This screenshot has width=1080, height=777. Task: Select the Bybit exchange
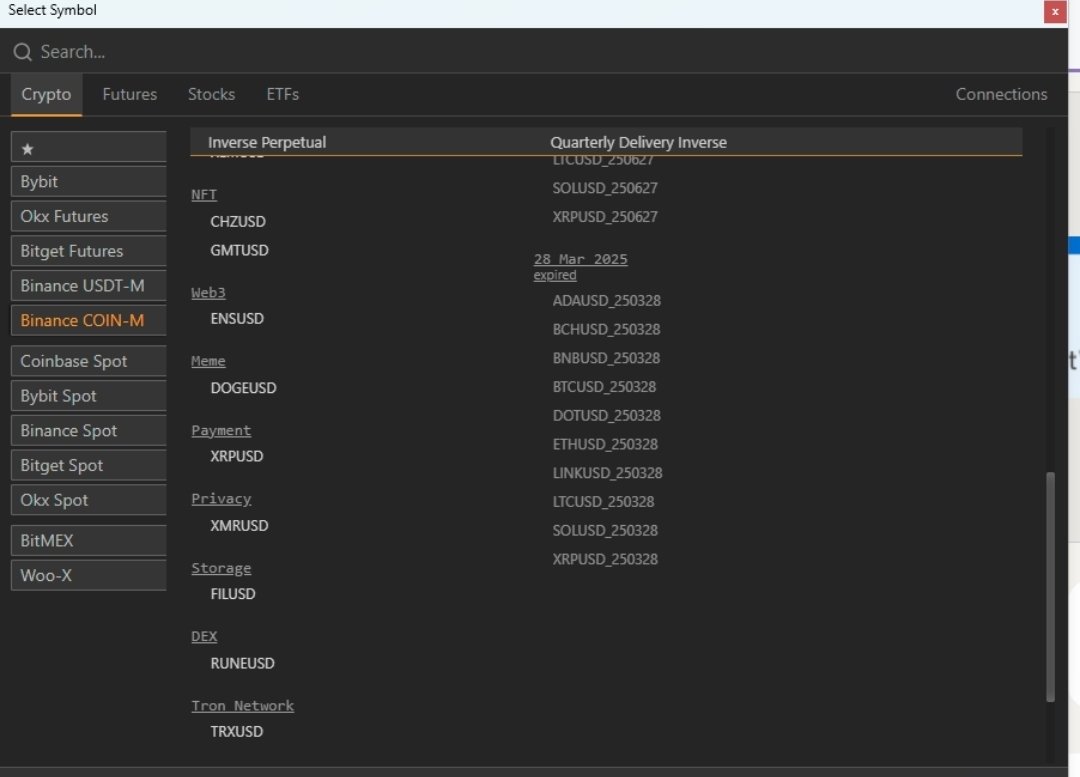pos(89,182)
